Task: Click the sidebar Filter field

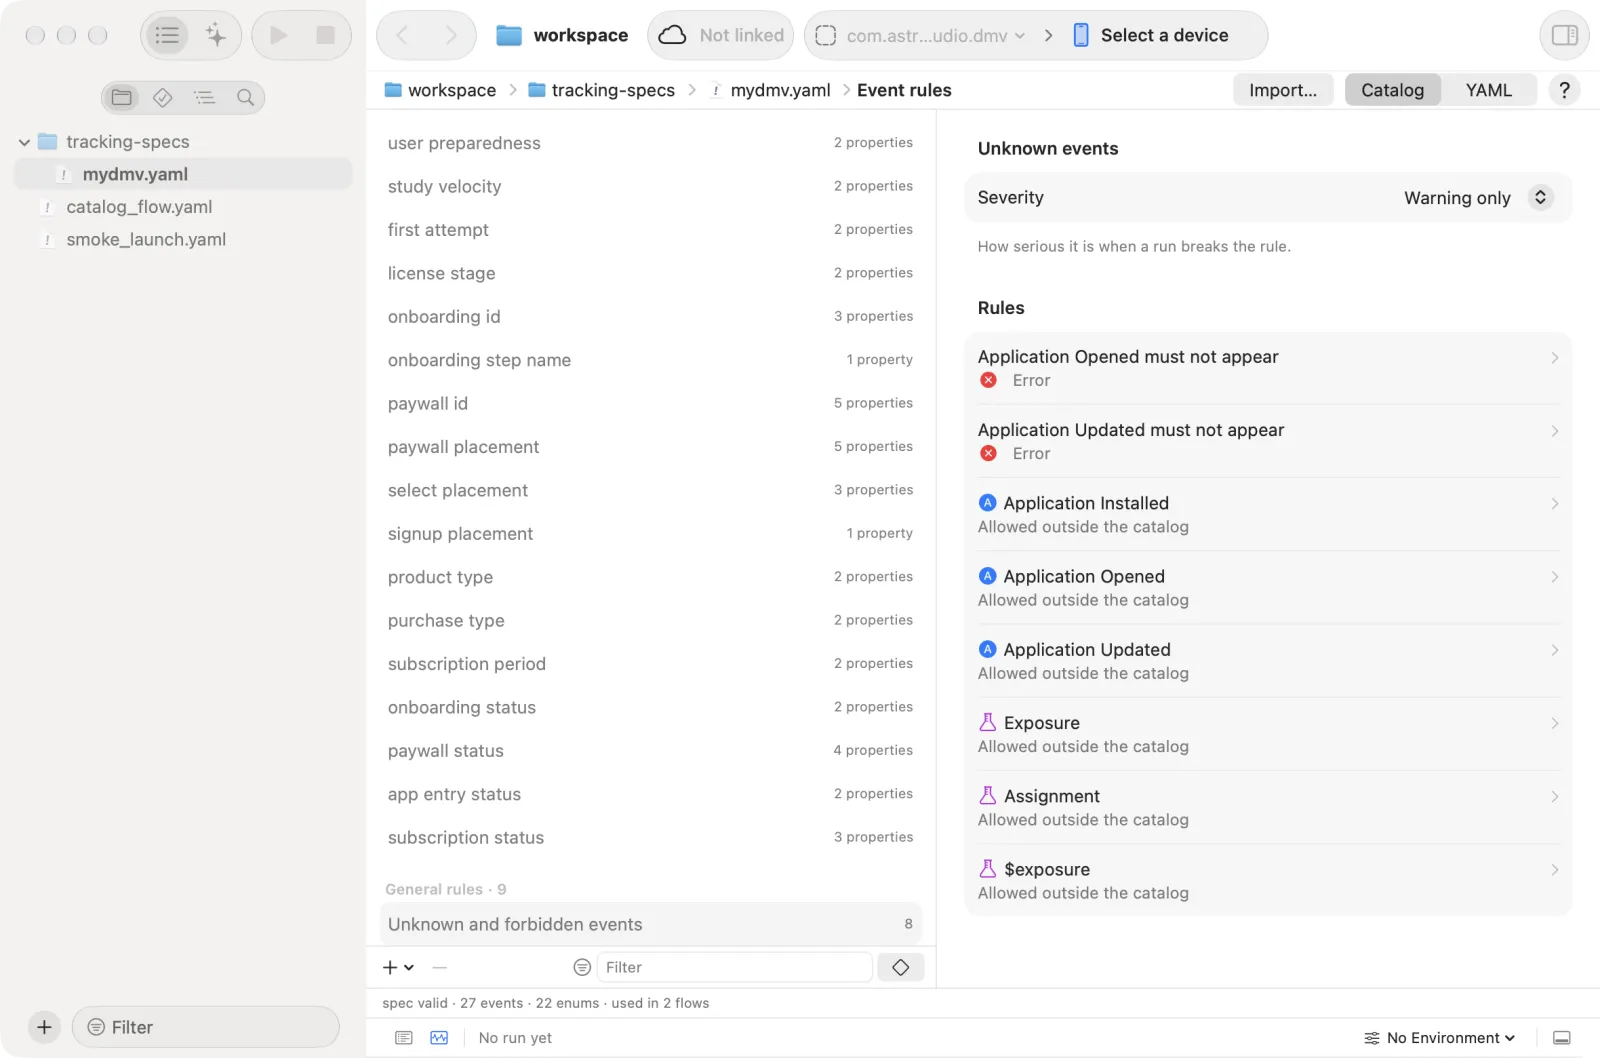Action: click(x=206, y=1027)
